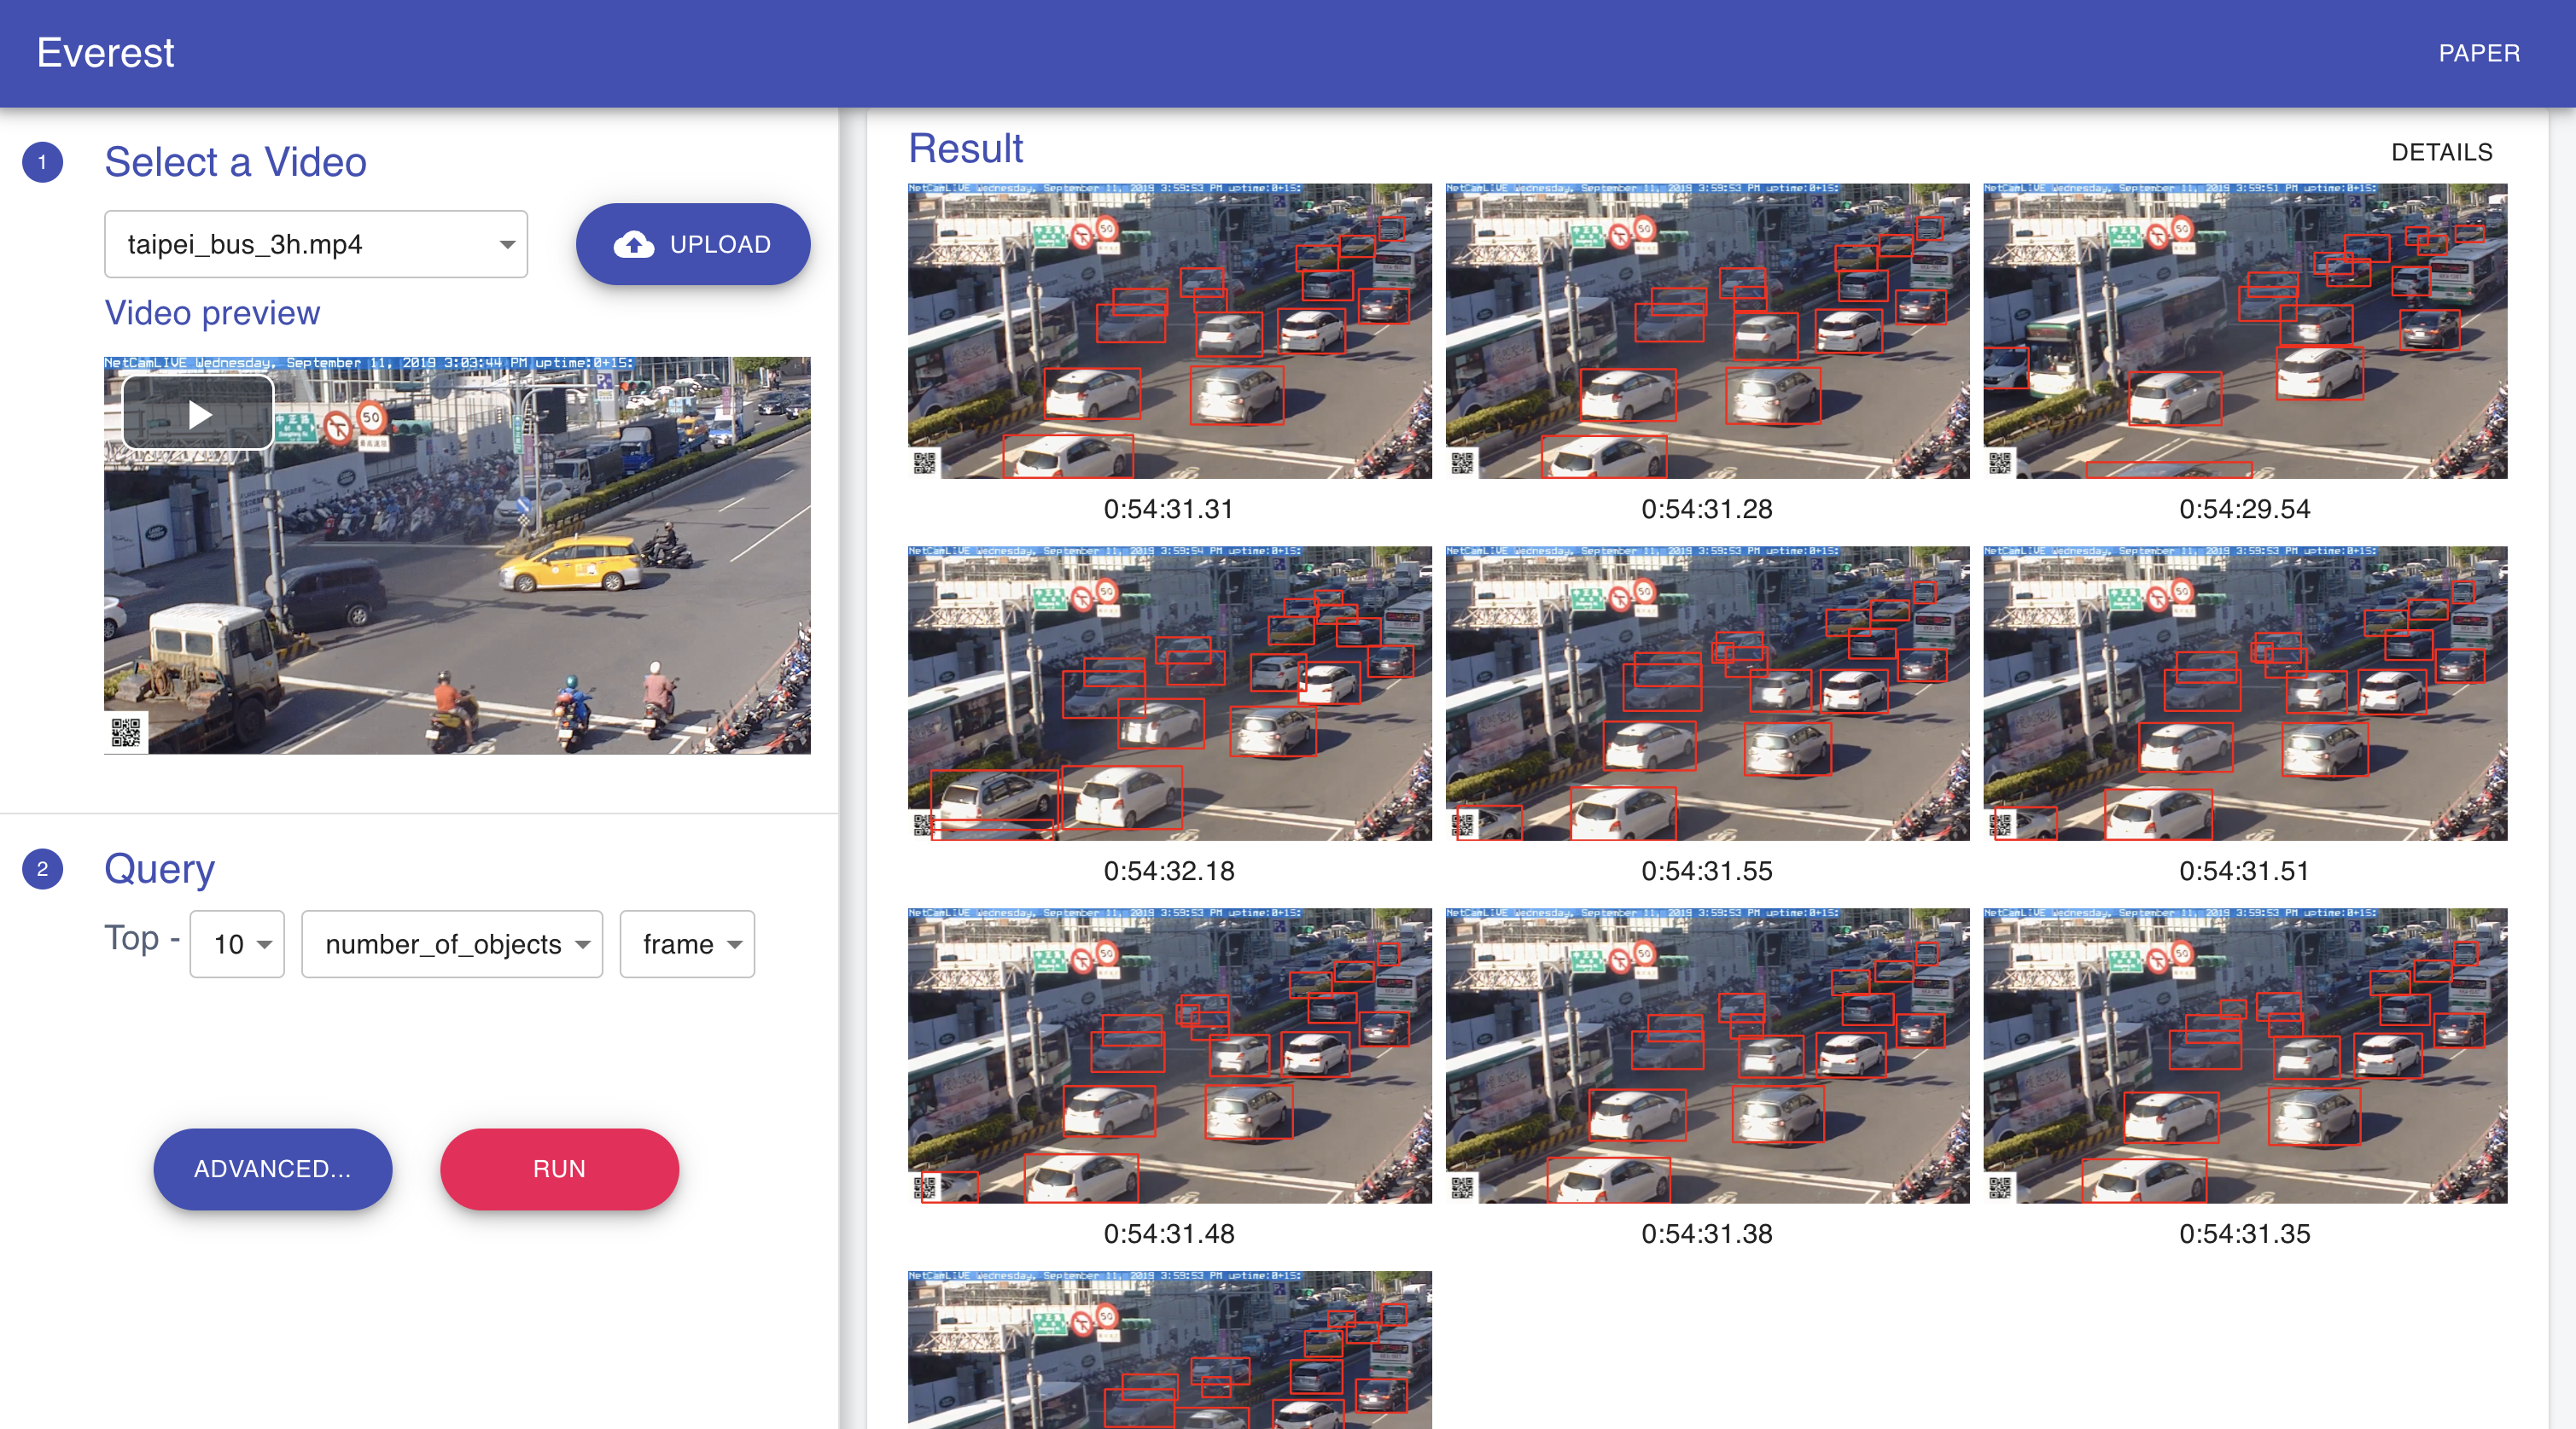
Task: Click the partially visible tenth result thumbnail
Action: click(1169, 1350)
